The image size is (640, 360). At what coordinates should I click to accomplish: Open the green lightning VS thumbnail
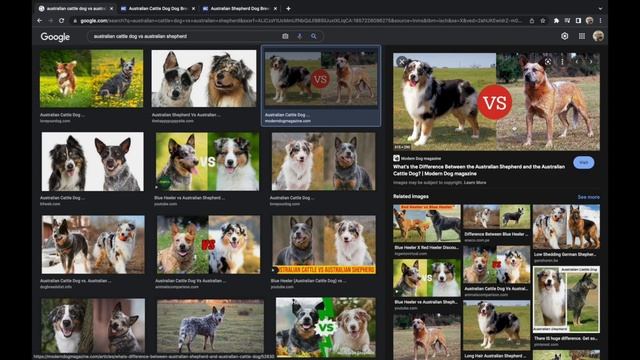pos(326,327)
